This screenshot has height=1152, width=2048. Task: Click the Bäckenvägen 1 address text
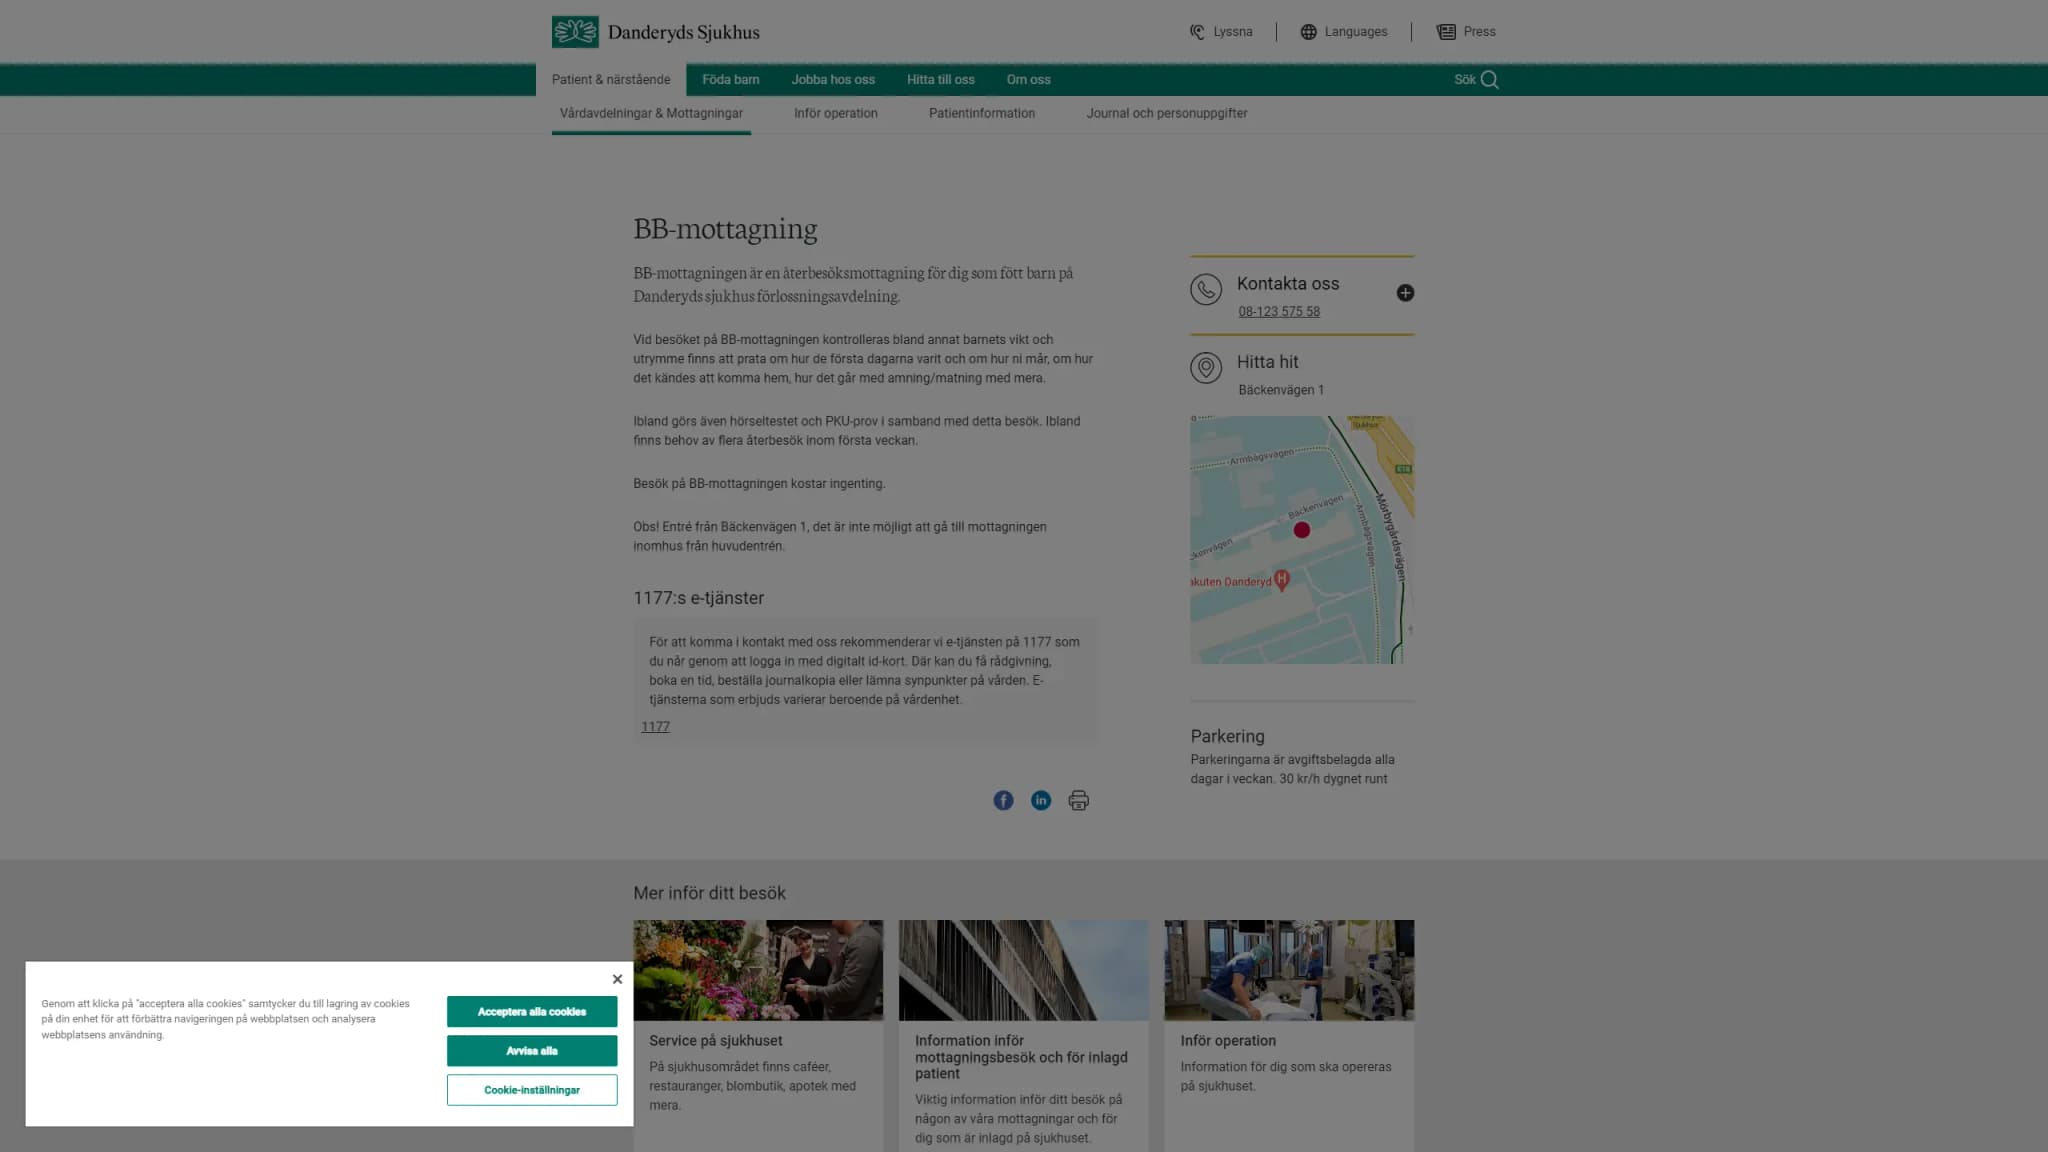(x=1281, y=390)
